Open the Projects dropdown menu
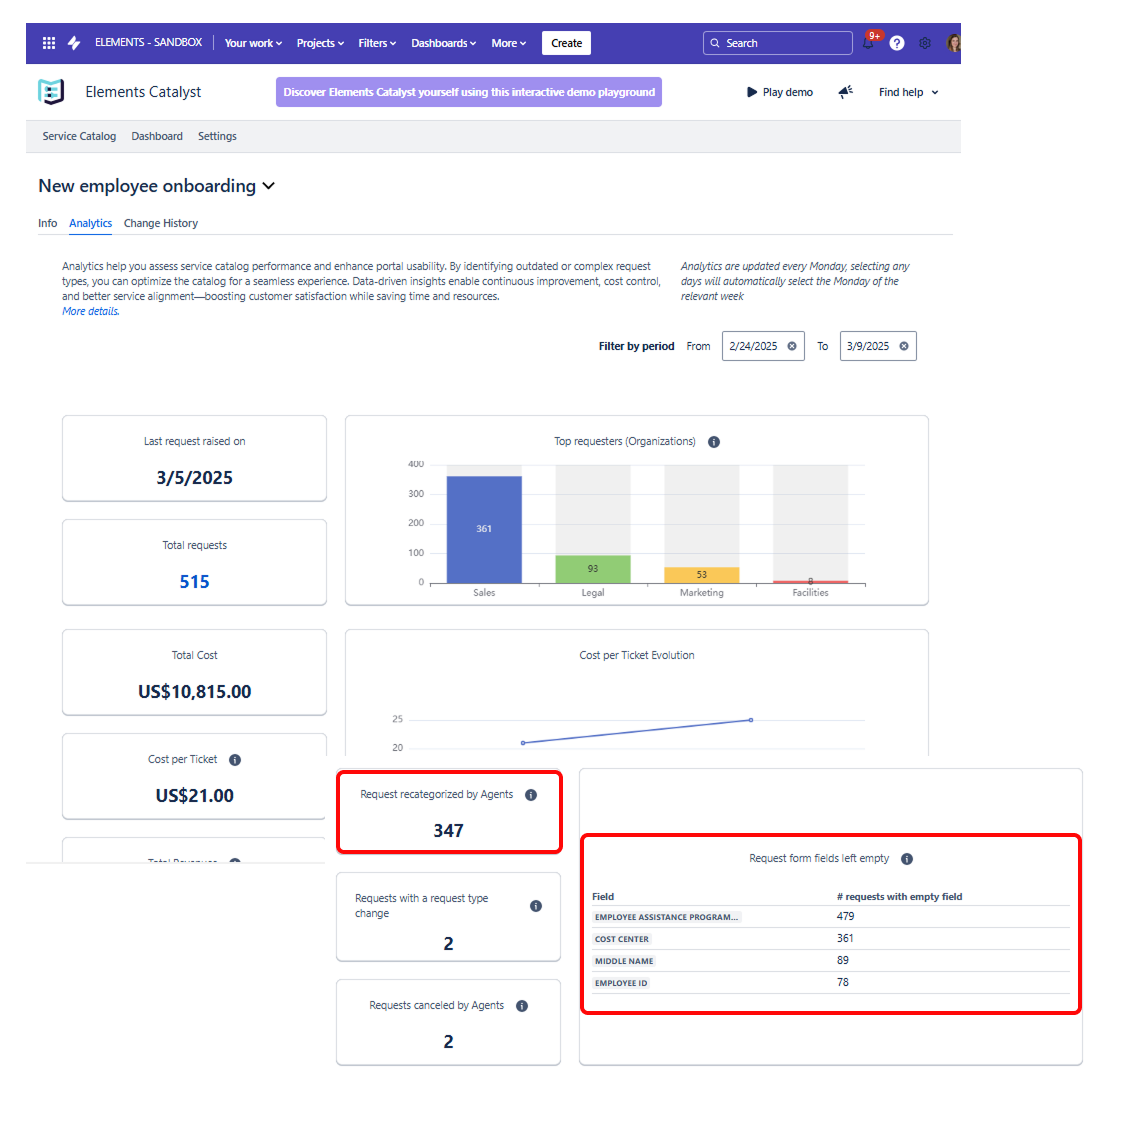 (x=320, y=43)
